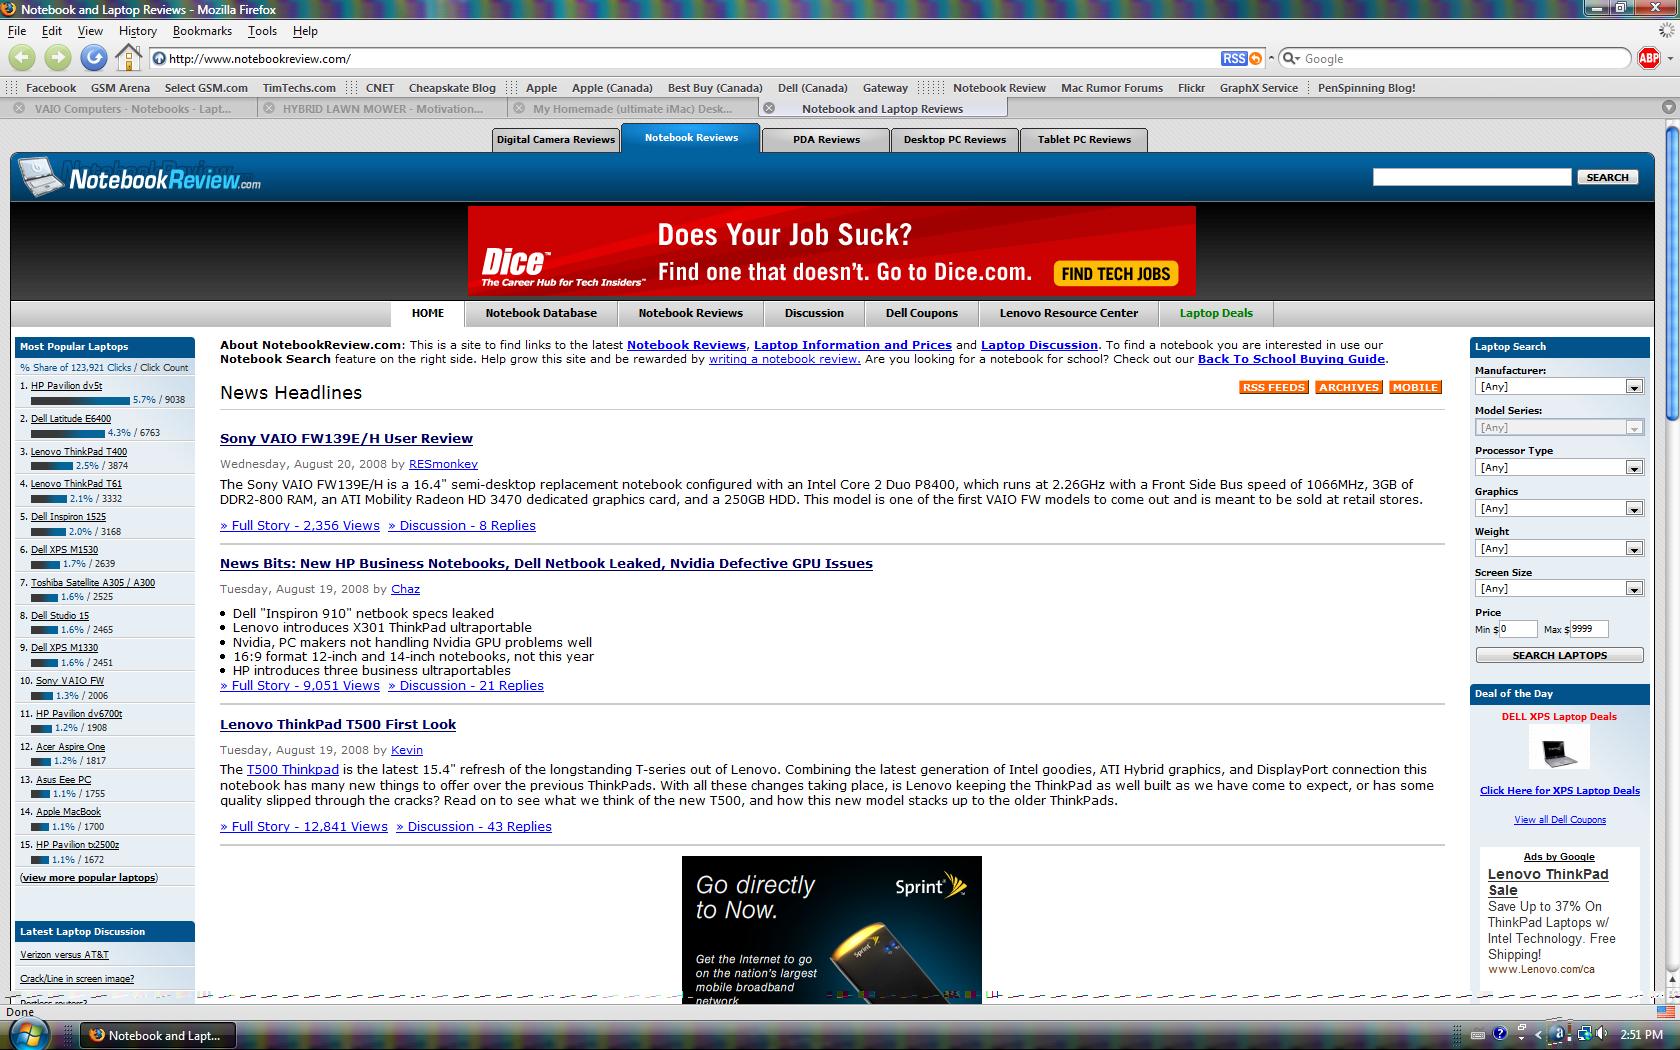Open the on-screen keyboard tray icon
1680x1050 pixels.
[1478, 1035]
